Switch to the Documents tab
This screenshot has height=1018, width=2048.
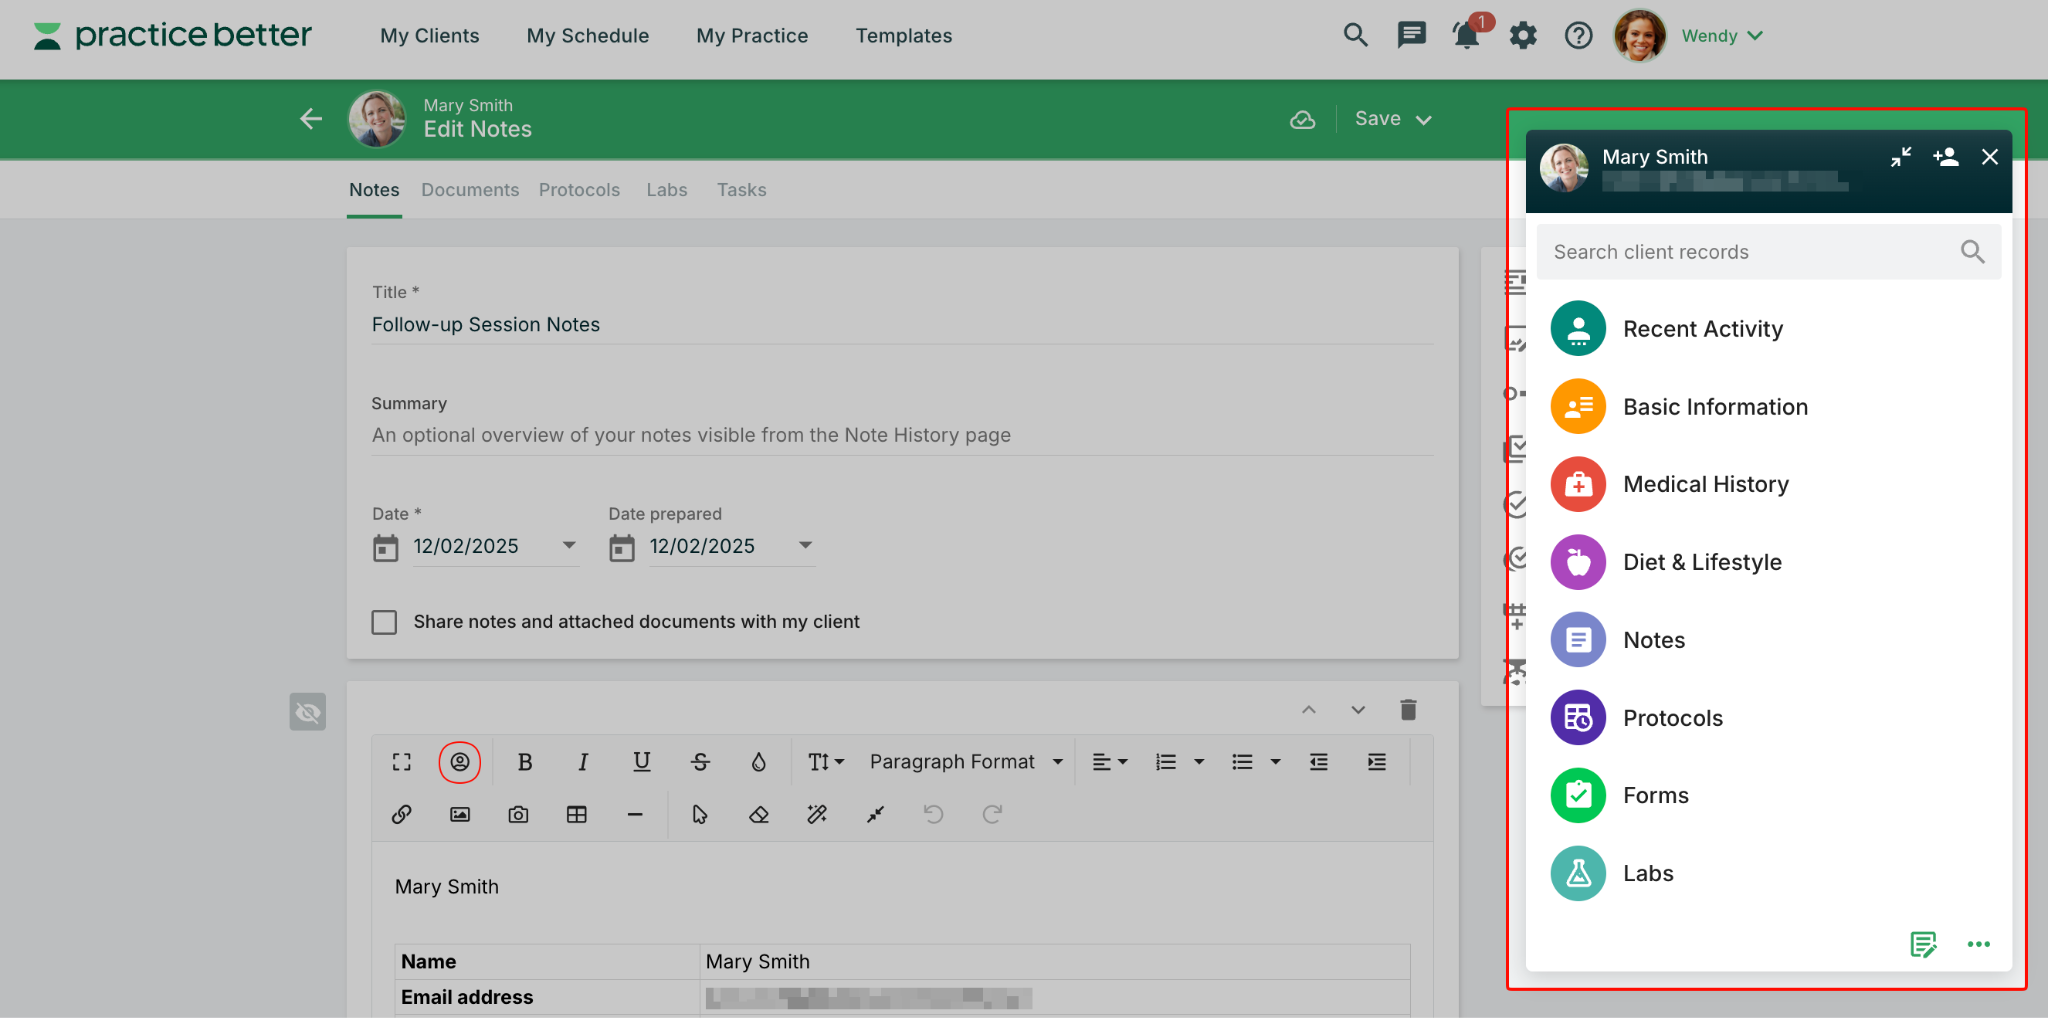(470, 190)
